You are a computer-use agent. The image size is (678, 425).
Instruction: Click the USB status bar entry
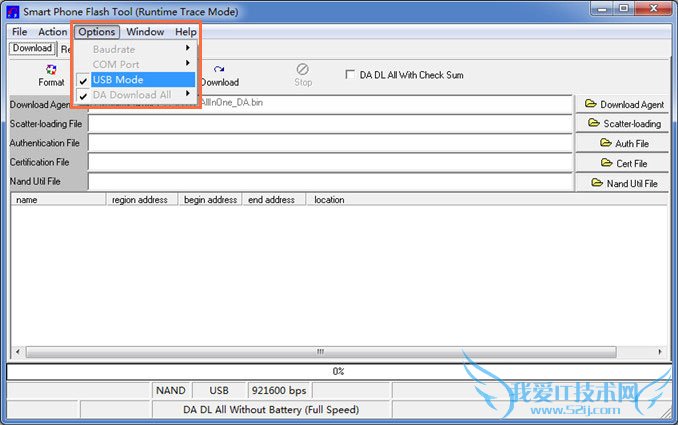point(219,390)
